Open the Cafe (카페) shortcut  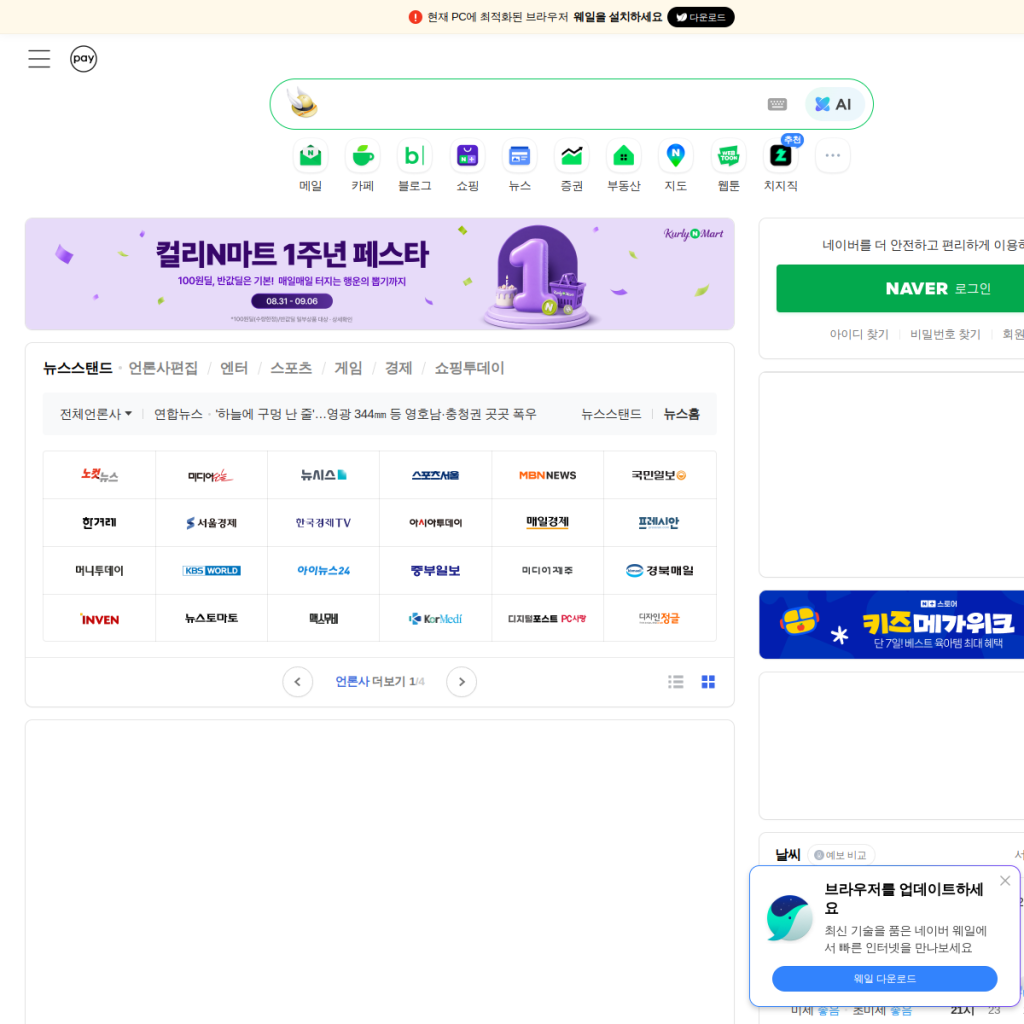pyautogui.click(x=363, y=165)
